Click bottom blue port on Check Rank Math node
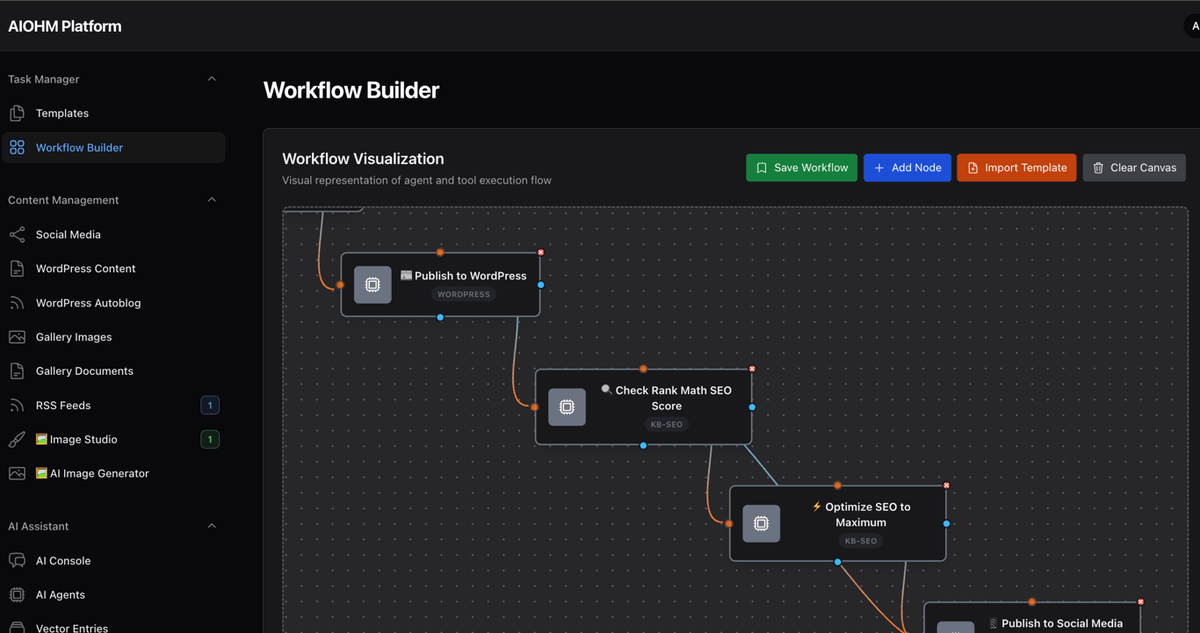This screenshot has width=1200, height=633. pos(643,445)
